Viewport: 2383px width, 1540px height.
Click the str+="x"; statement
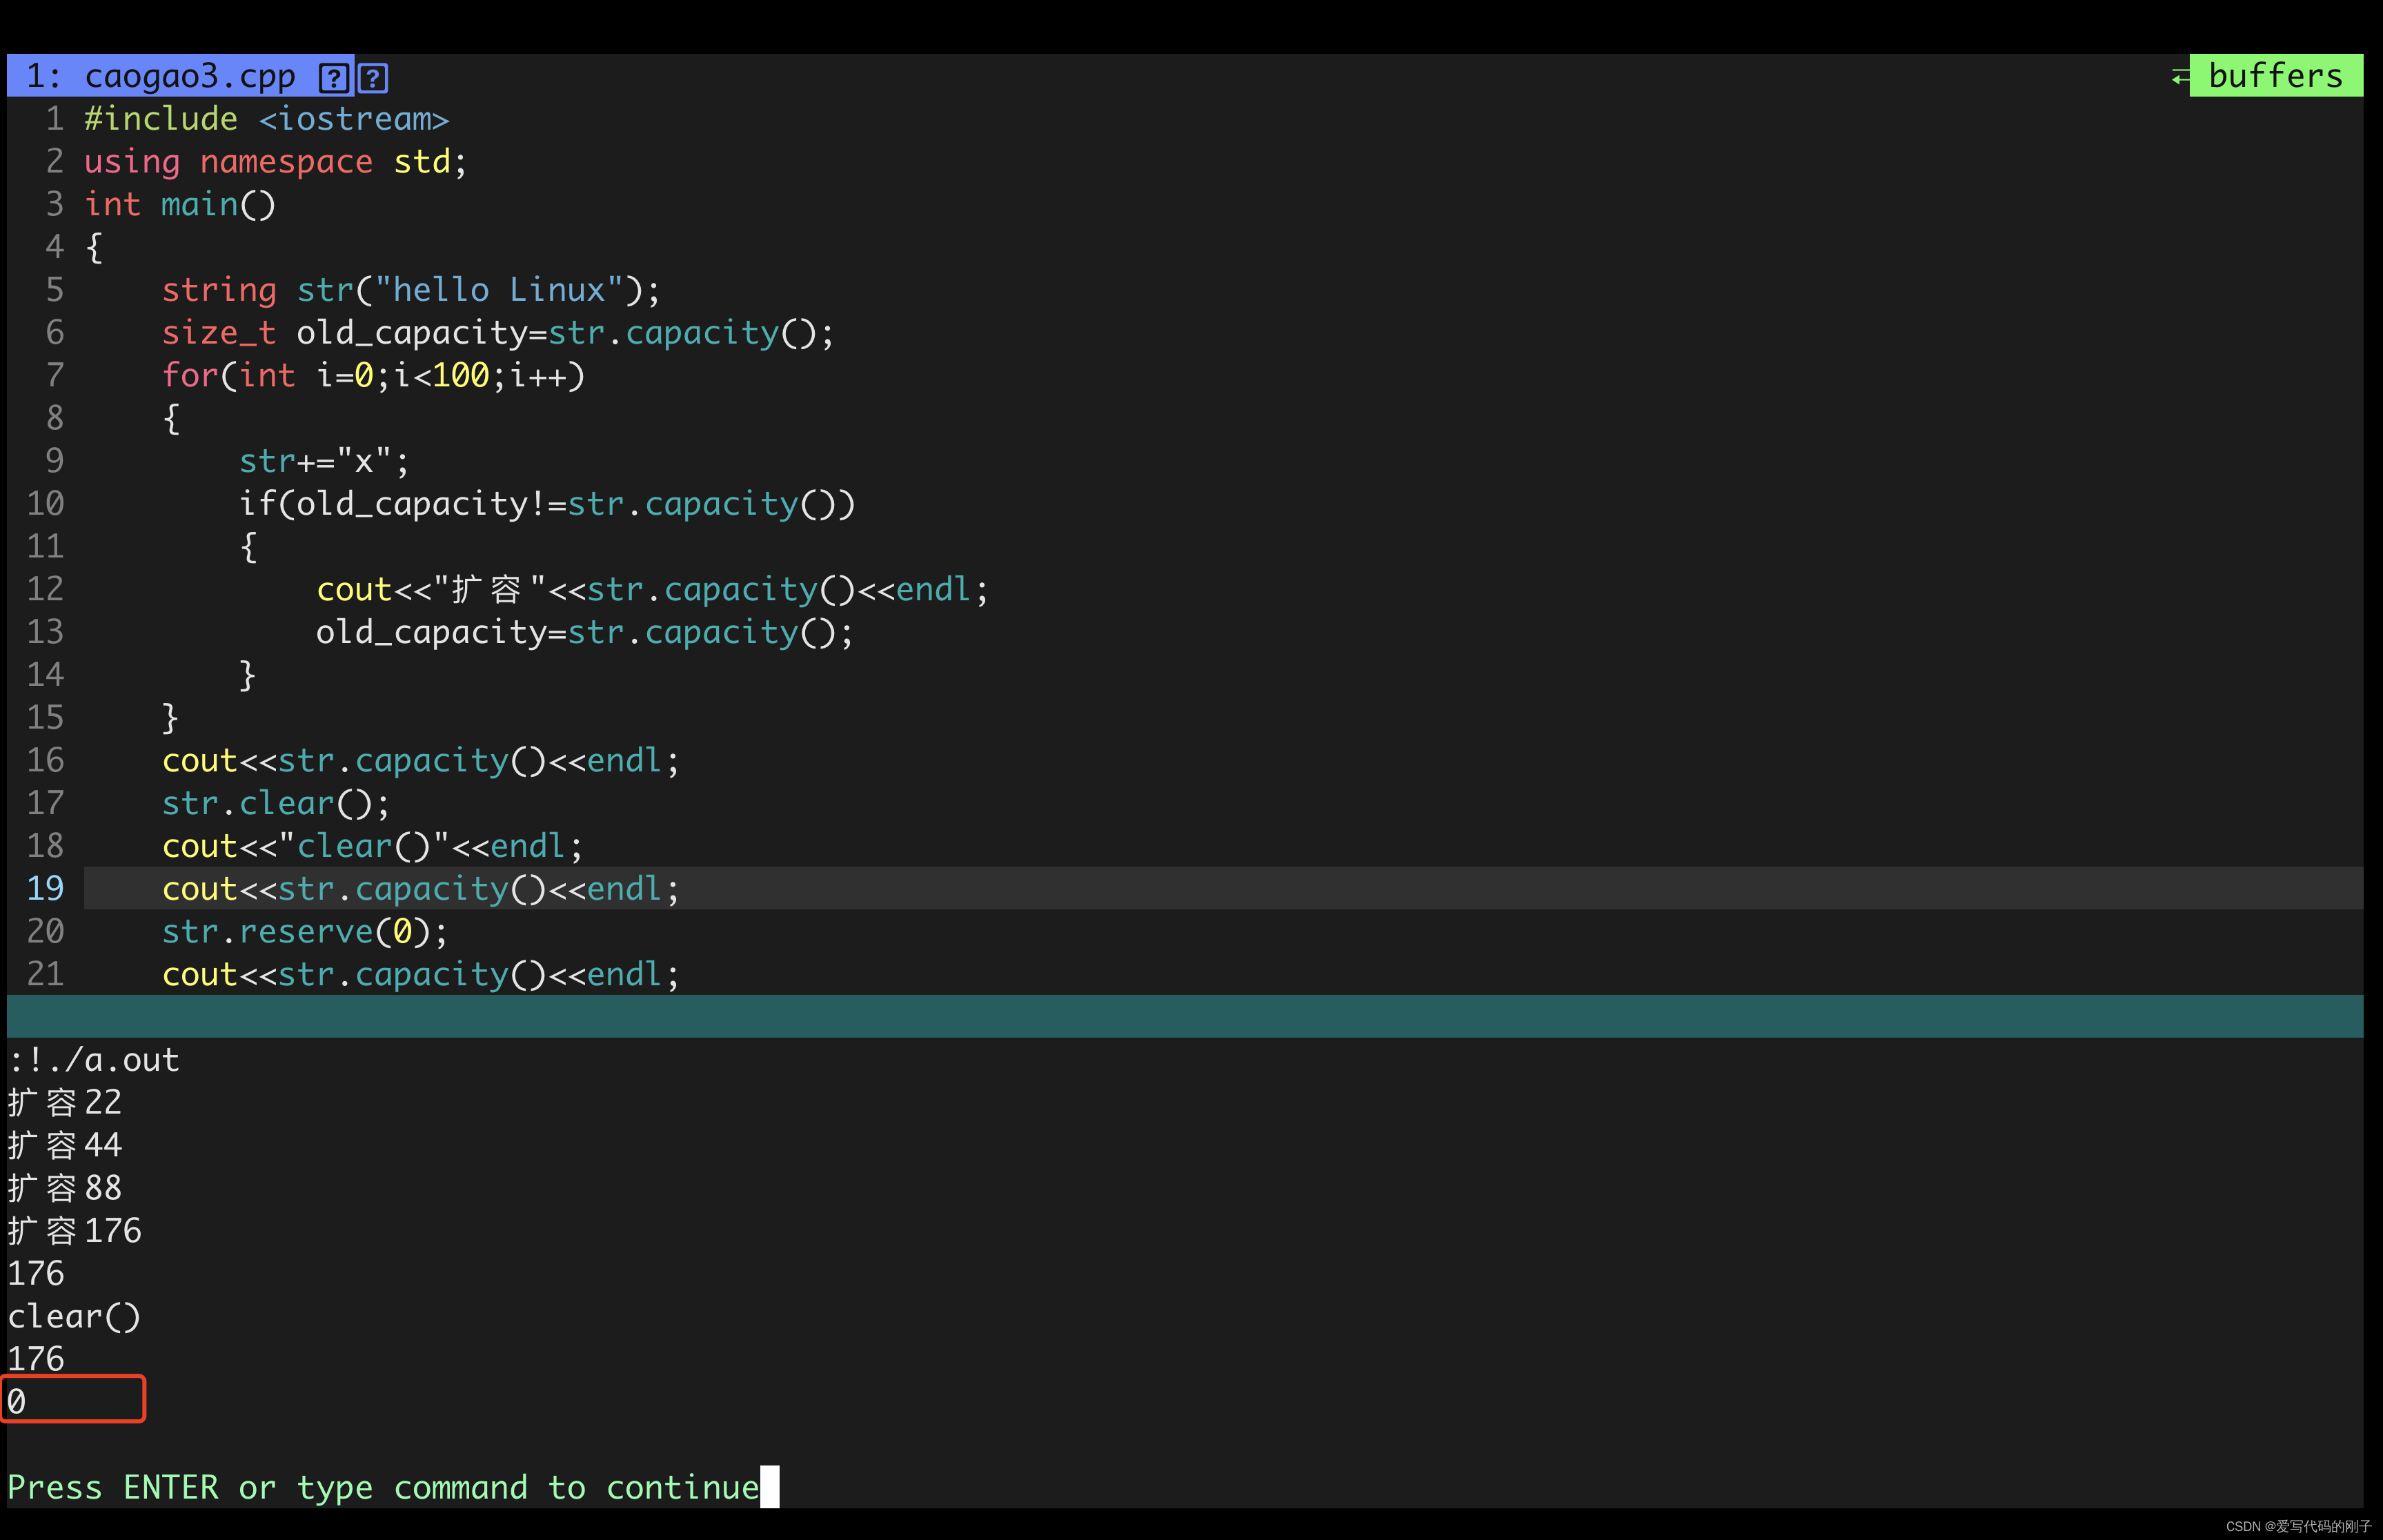coord(324,461)
